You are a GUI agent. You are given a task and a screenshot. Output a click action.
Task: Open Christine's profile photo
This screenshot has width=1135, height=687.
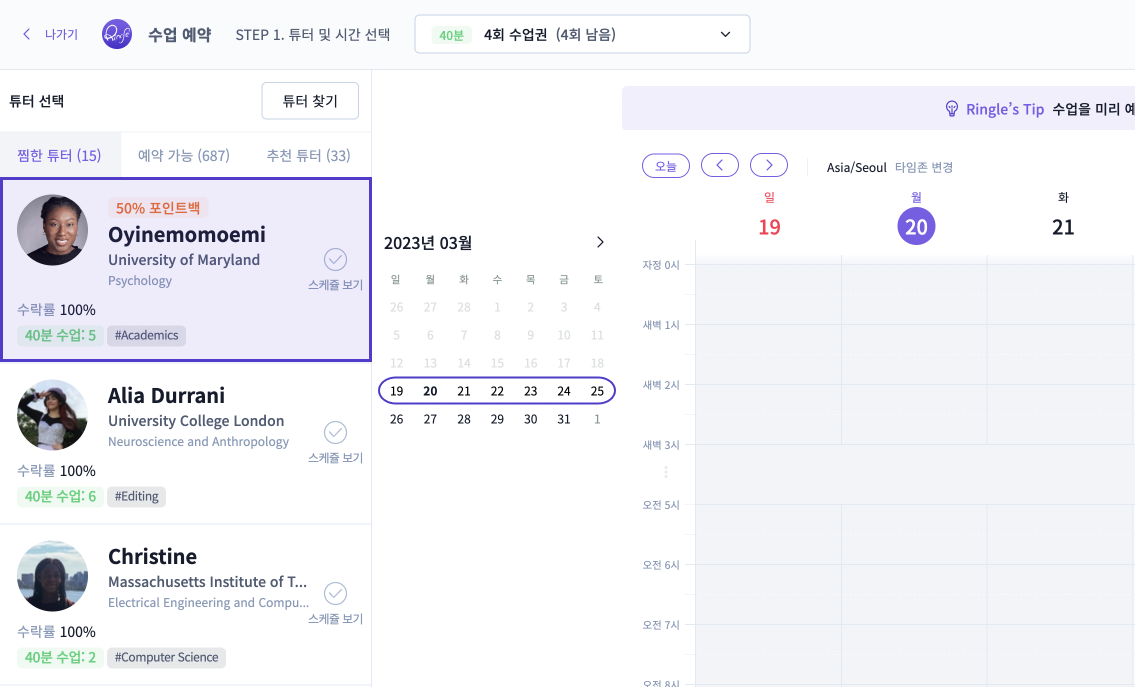pos(53,576)
